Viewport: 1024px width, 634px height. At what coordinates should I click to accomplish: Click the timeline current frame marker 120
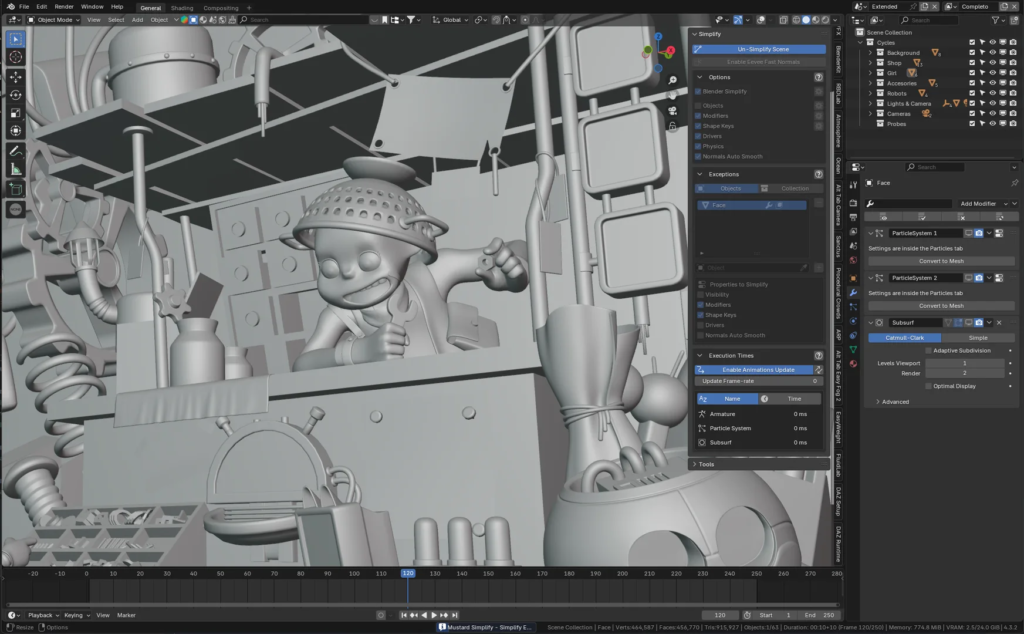coord(408,573)
